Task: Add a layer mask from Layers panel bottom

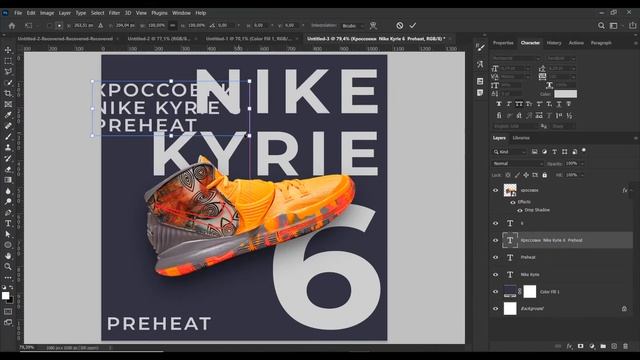Action: click(x=580, y=346)
